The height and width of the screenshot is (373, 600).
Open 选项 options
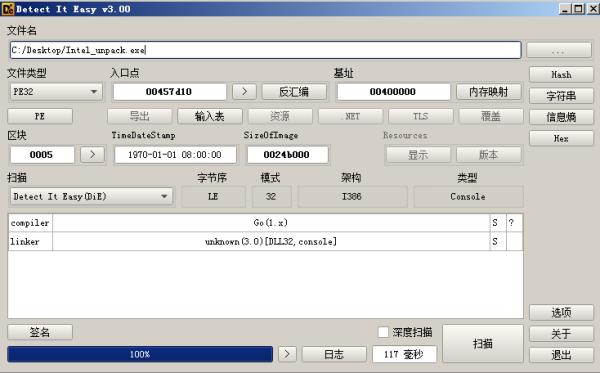561,313
